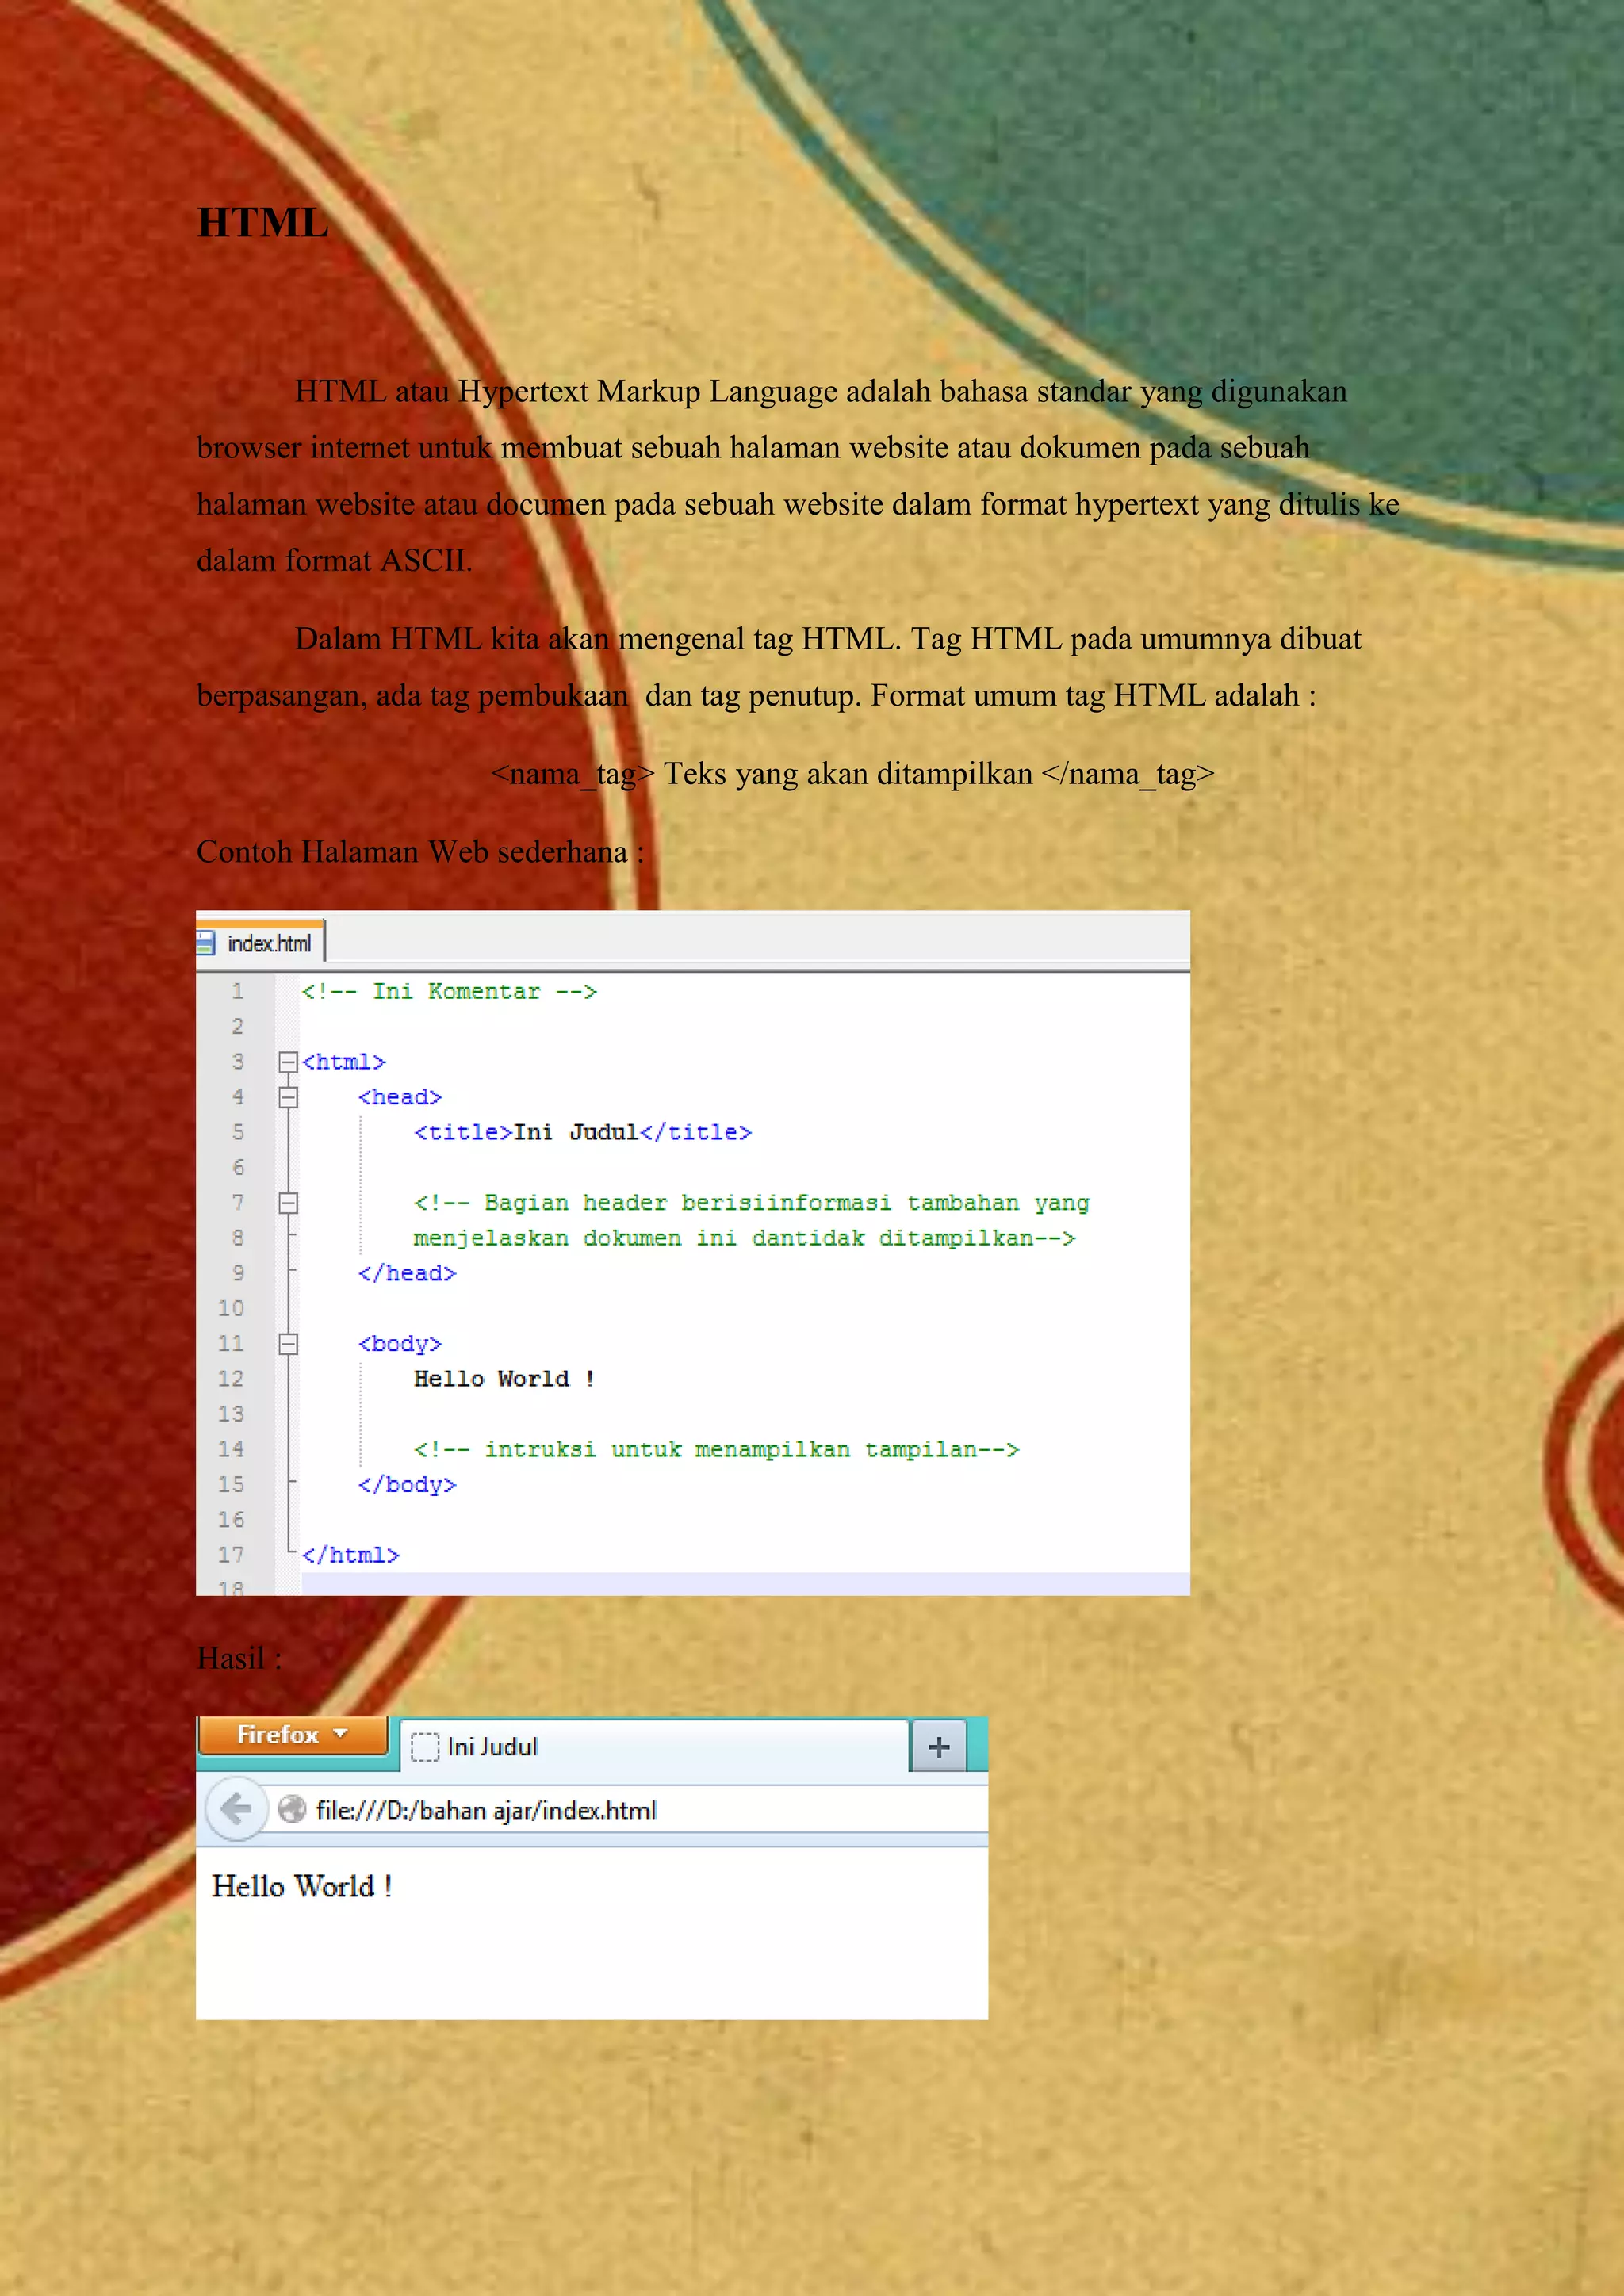Click line number 12 in the gutter
The width and height of the screenshot is (1624, 2296).
231,1379
